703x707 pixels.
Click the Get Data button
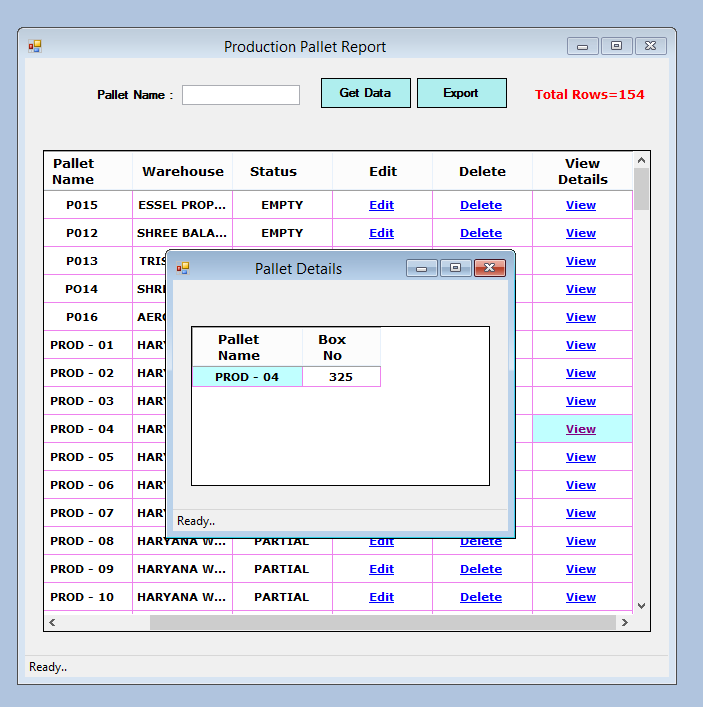366,93
